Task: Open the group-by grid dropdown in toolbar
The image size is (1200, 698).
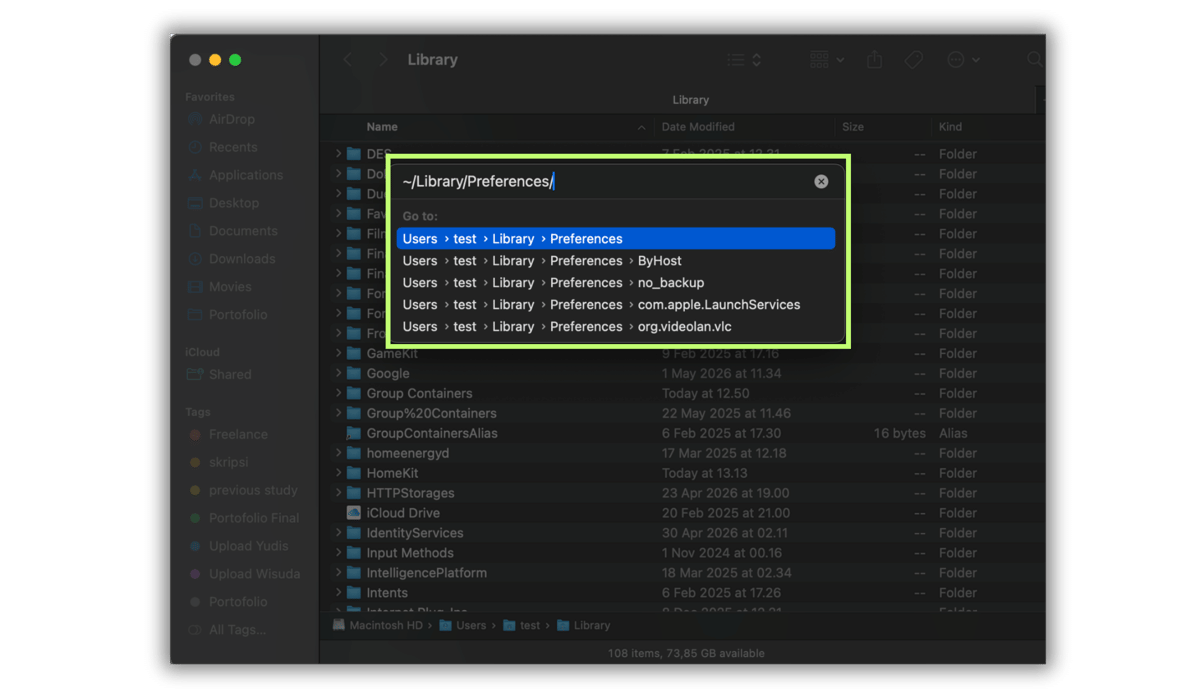Action: pos(827,60)
